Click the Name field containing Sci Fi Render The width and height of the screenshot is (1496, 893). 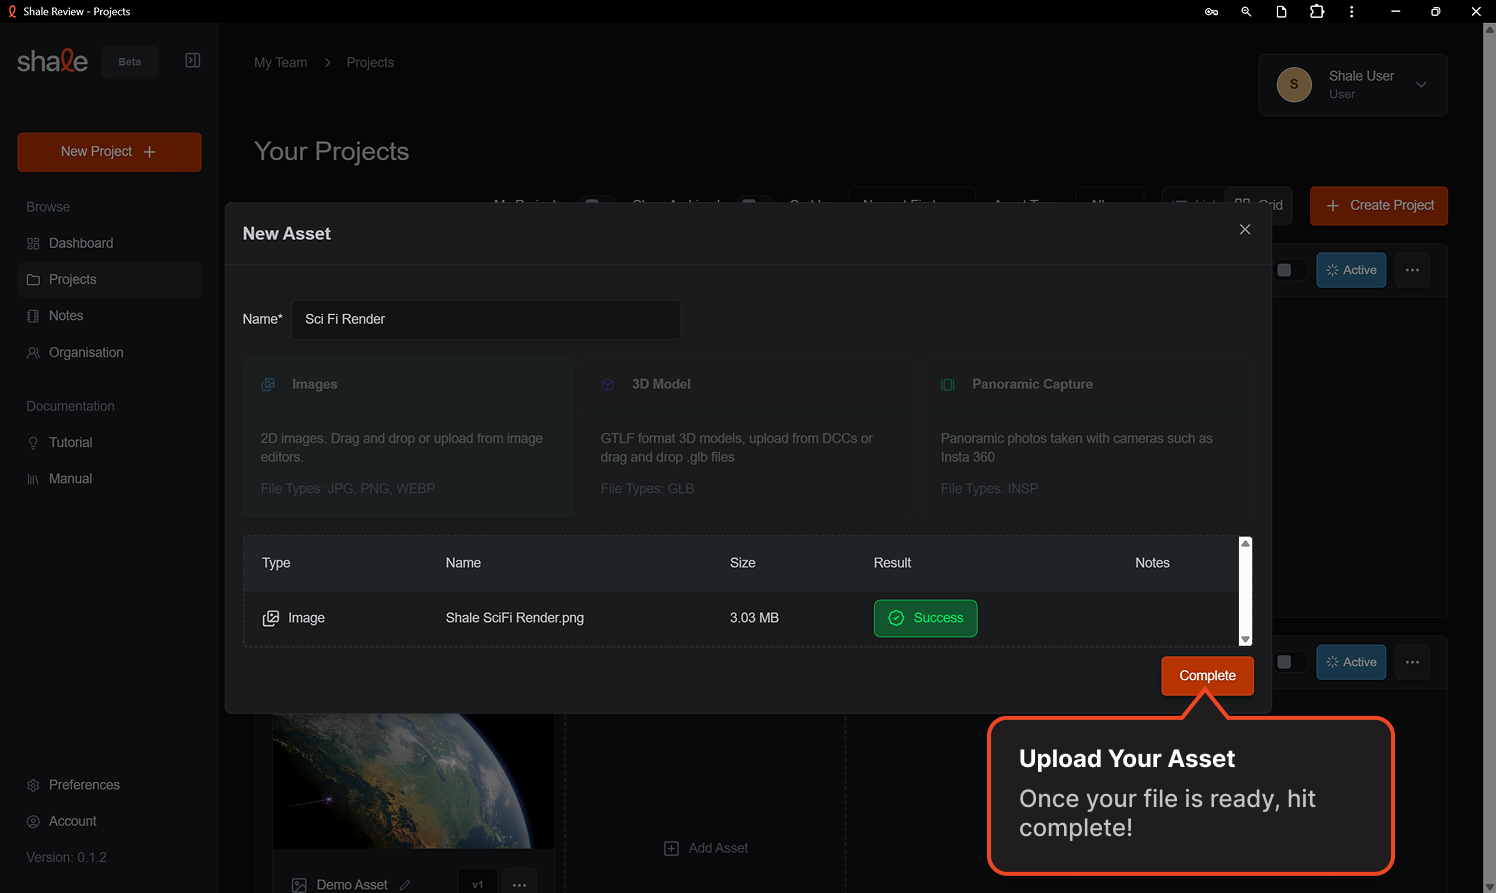(486, 320)
